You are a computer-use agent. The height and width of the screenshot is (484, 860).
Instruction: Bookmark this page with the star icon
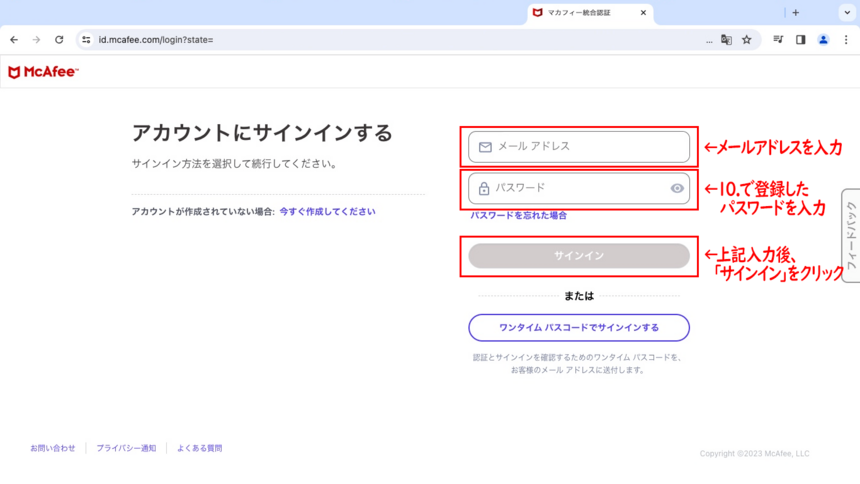coord(746,40)
